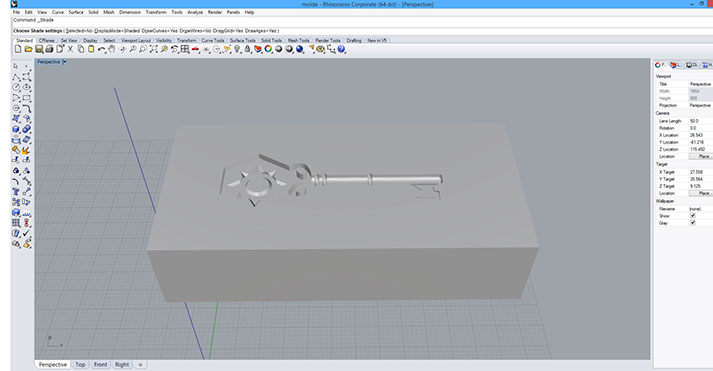Click the Print icon
The height and width of the screenshot is (371, 713).
point(49,49)
